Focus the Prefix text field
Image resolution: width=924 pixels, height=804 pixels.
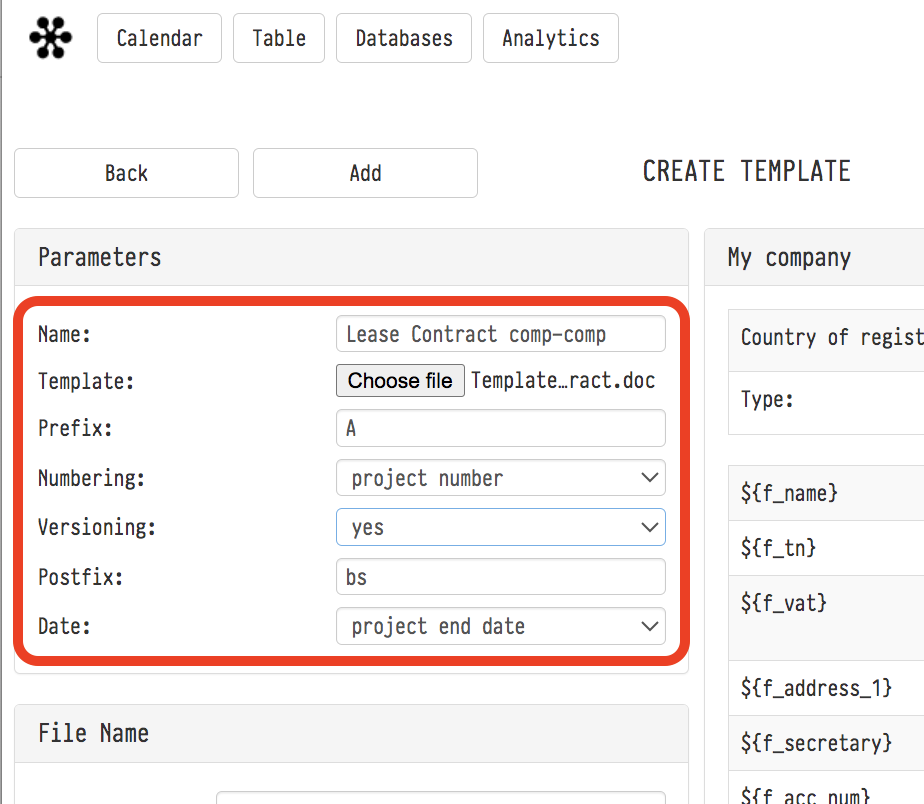pos(500,428)
